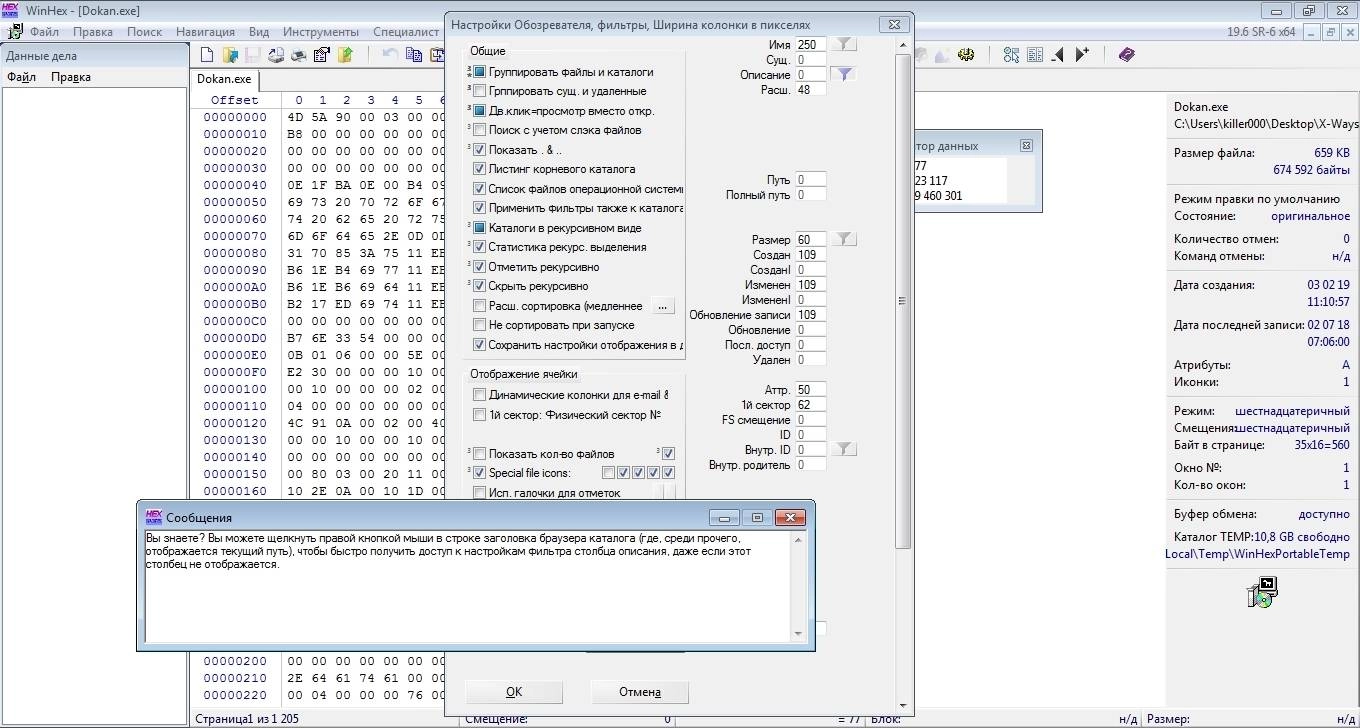Screen dimensions: 1360x728
Task: Uncheck Special file icons checkbox
Action: [479, 473]
